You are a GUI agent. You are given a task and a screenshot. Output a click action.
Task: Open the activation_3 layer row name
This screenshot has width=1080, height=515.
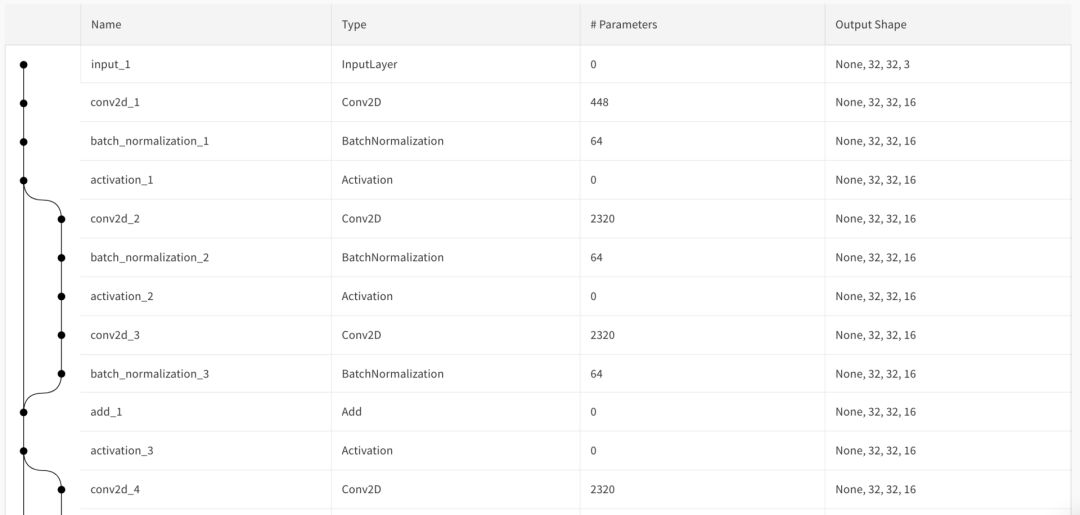click(x=122, y=451)
